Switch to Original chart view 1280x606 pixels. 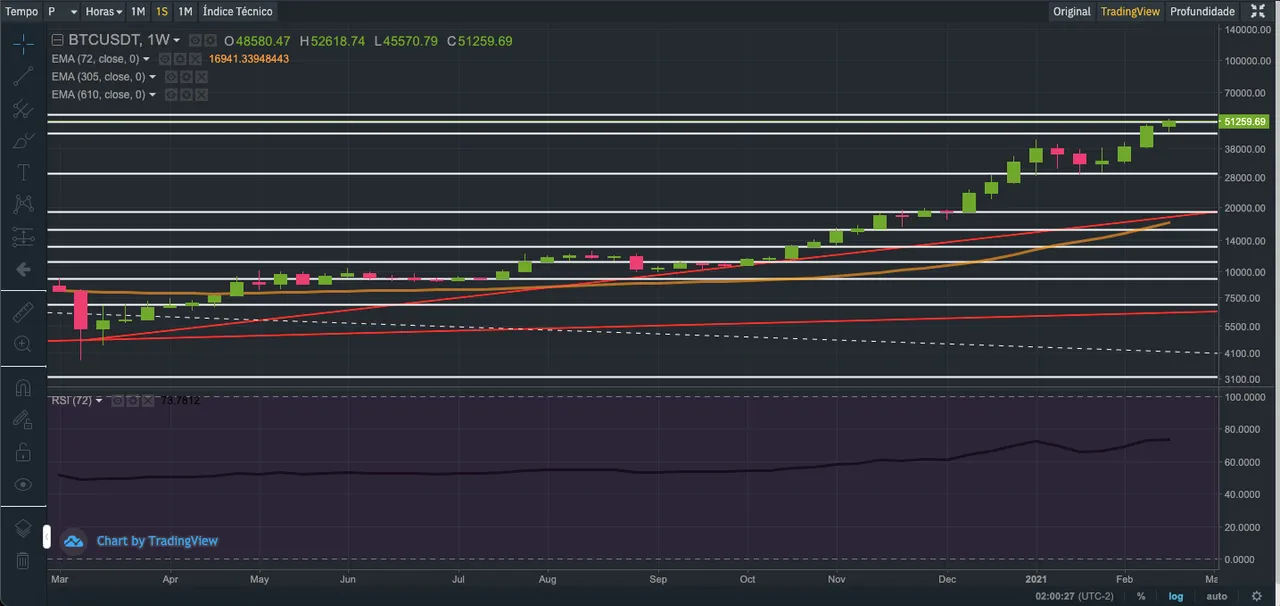(1072, 12)
